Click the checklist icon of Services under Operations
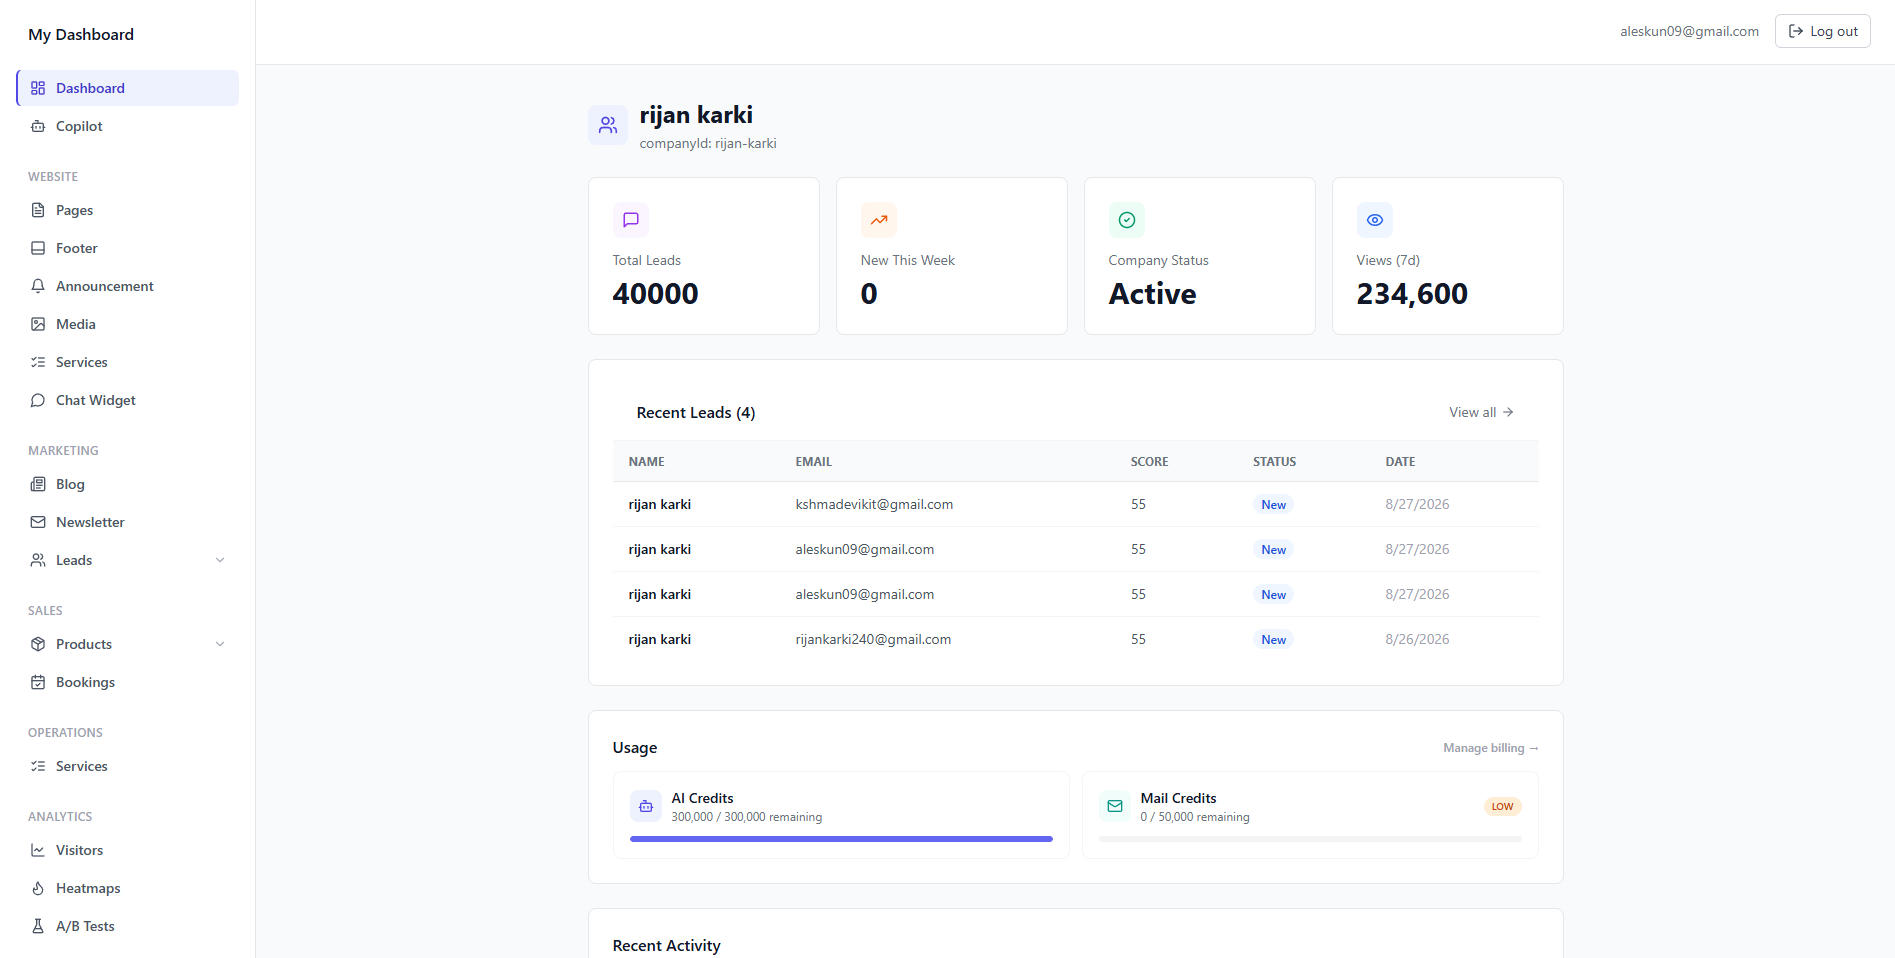Screen dimensions: 1895x958 [38, 766]
